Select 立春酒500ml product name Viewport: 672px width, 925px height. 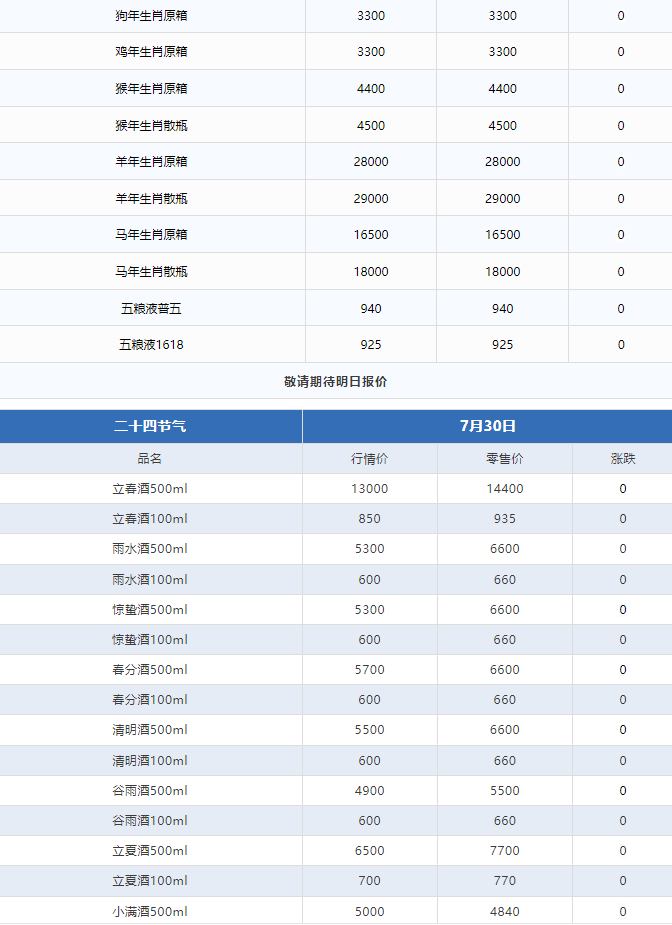tap(150, 488)
